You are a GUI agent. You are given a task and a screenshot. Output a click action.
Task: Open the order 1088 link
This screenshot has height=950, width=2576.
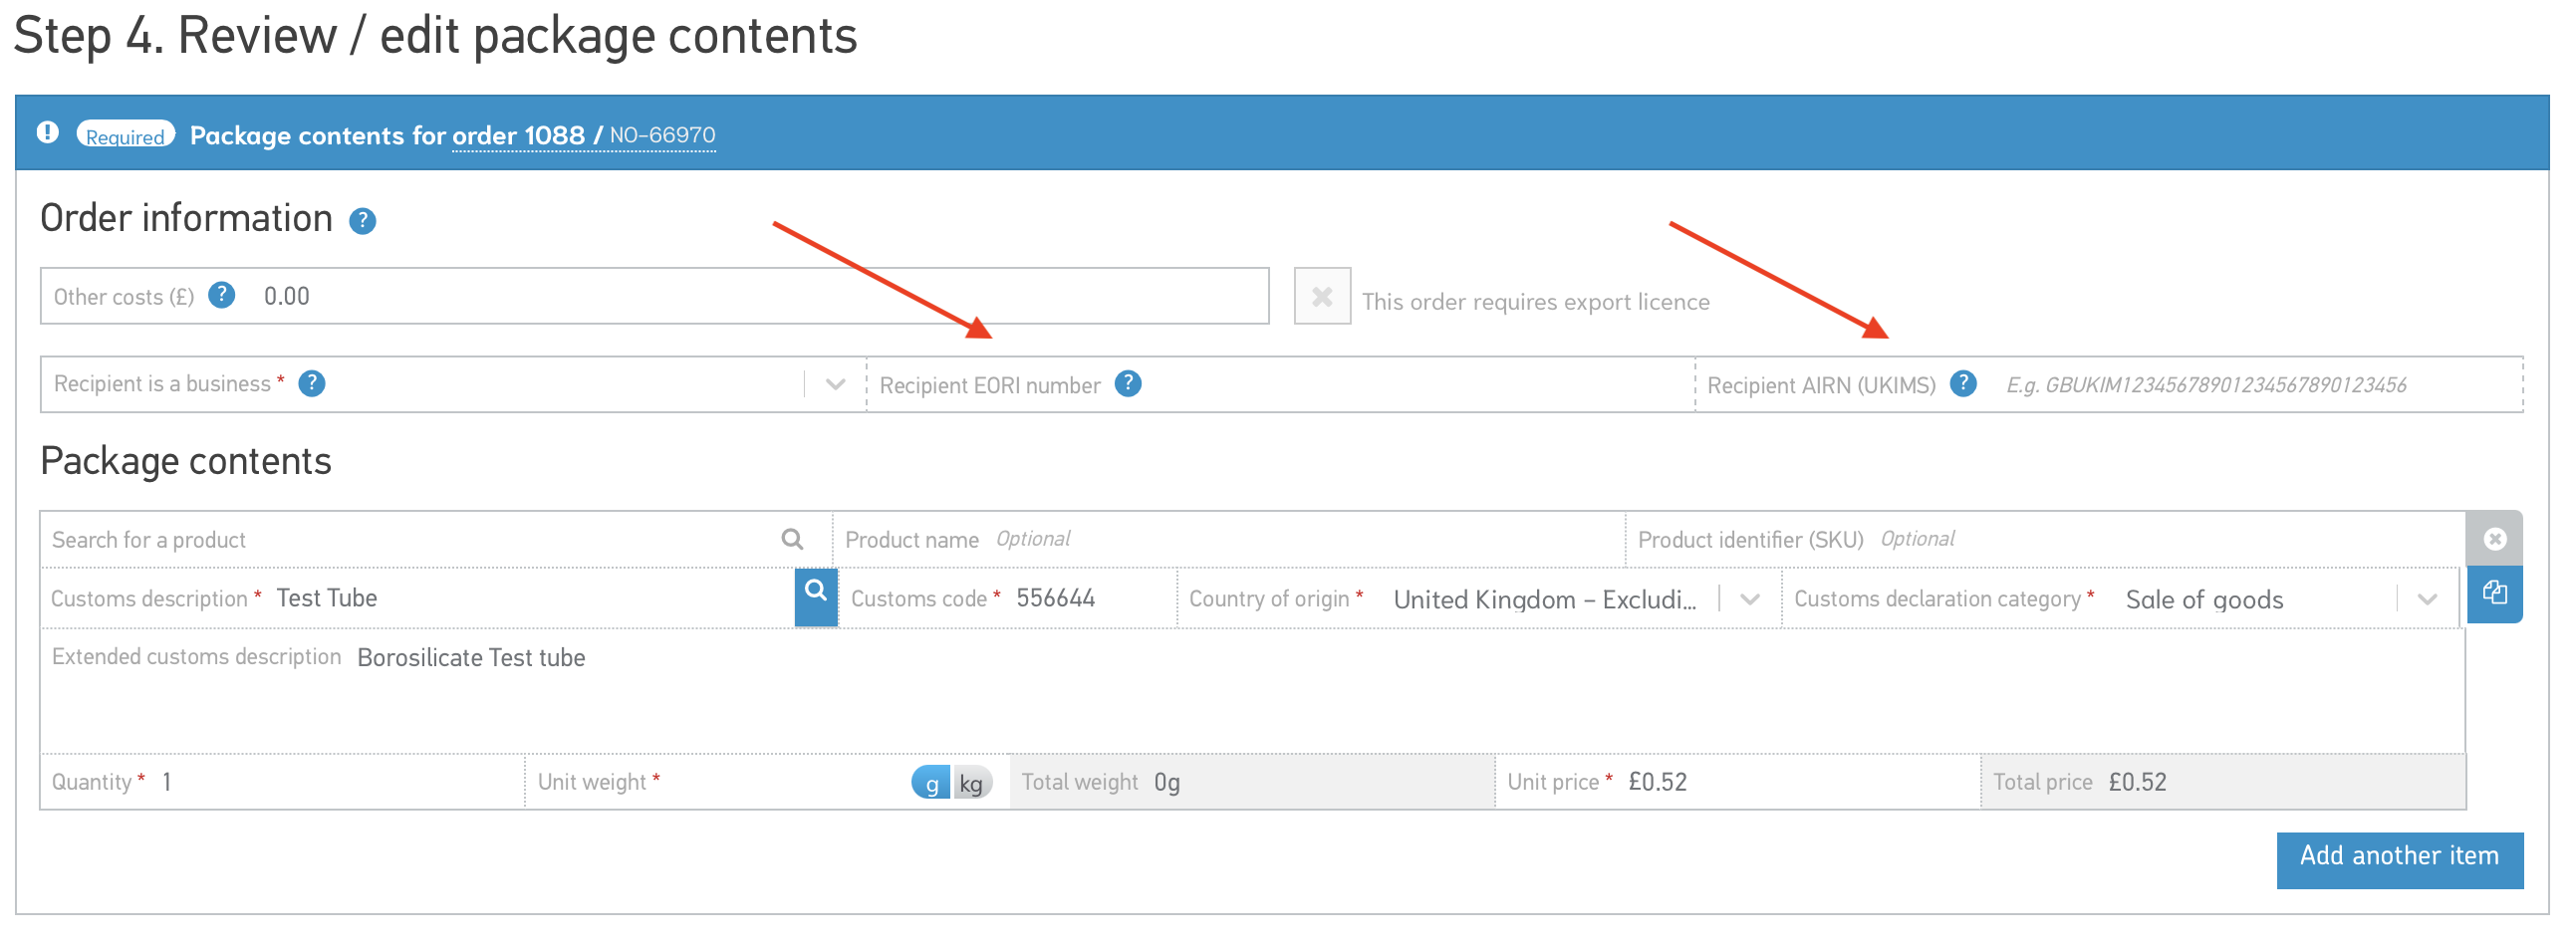click(518, 136)
